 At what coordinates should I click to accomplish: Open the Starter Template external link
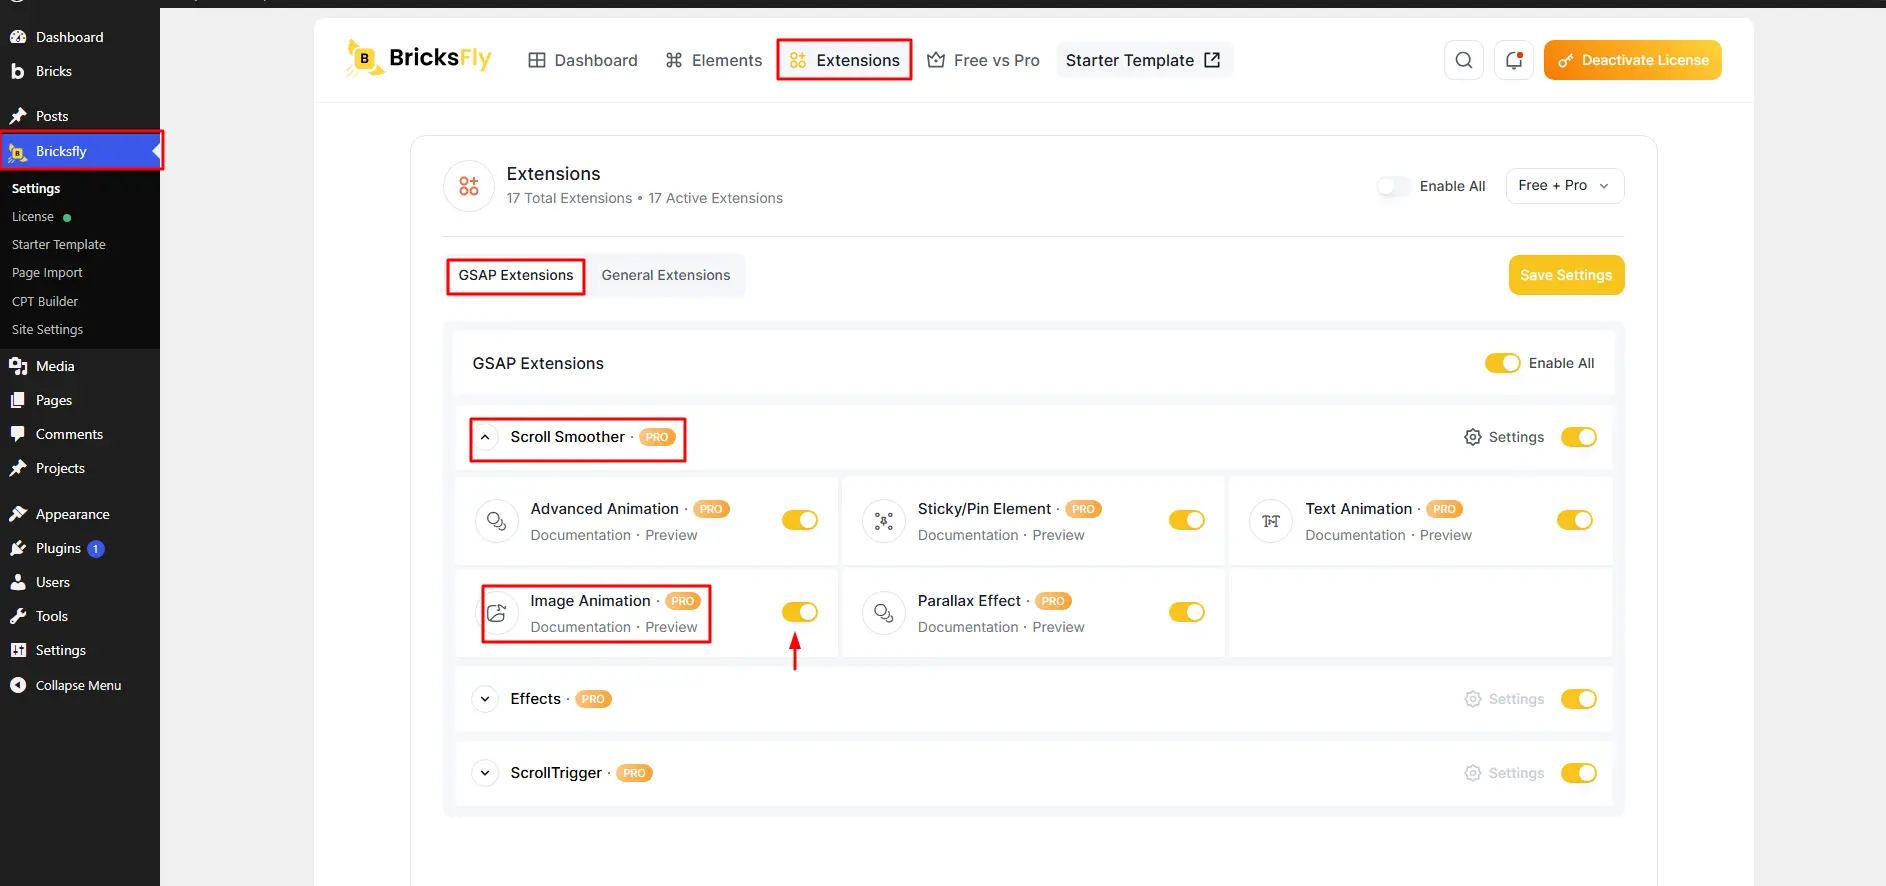1143,60
